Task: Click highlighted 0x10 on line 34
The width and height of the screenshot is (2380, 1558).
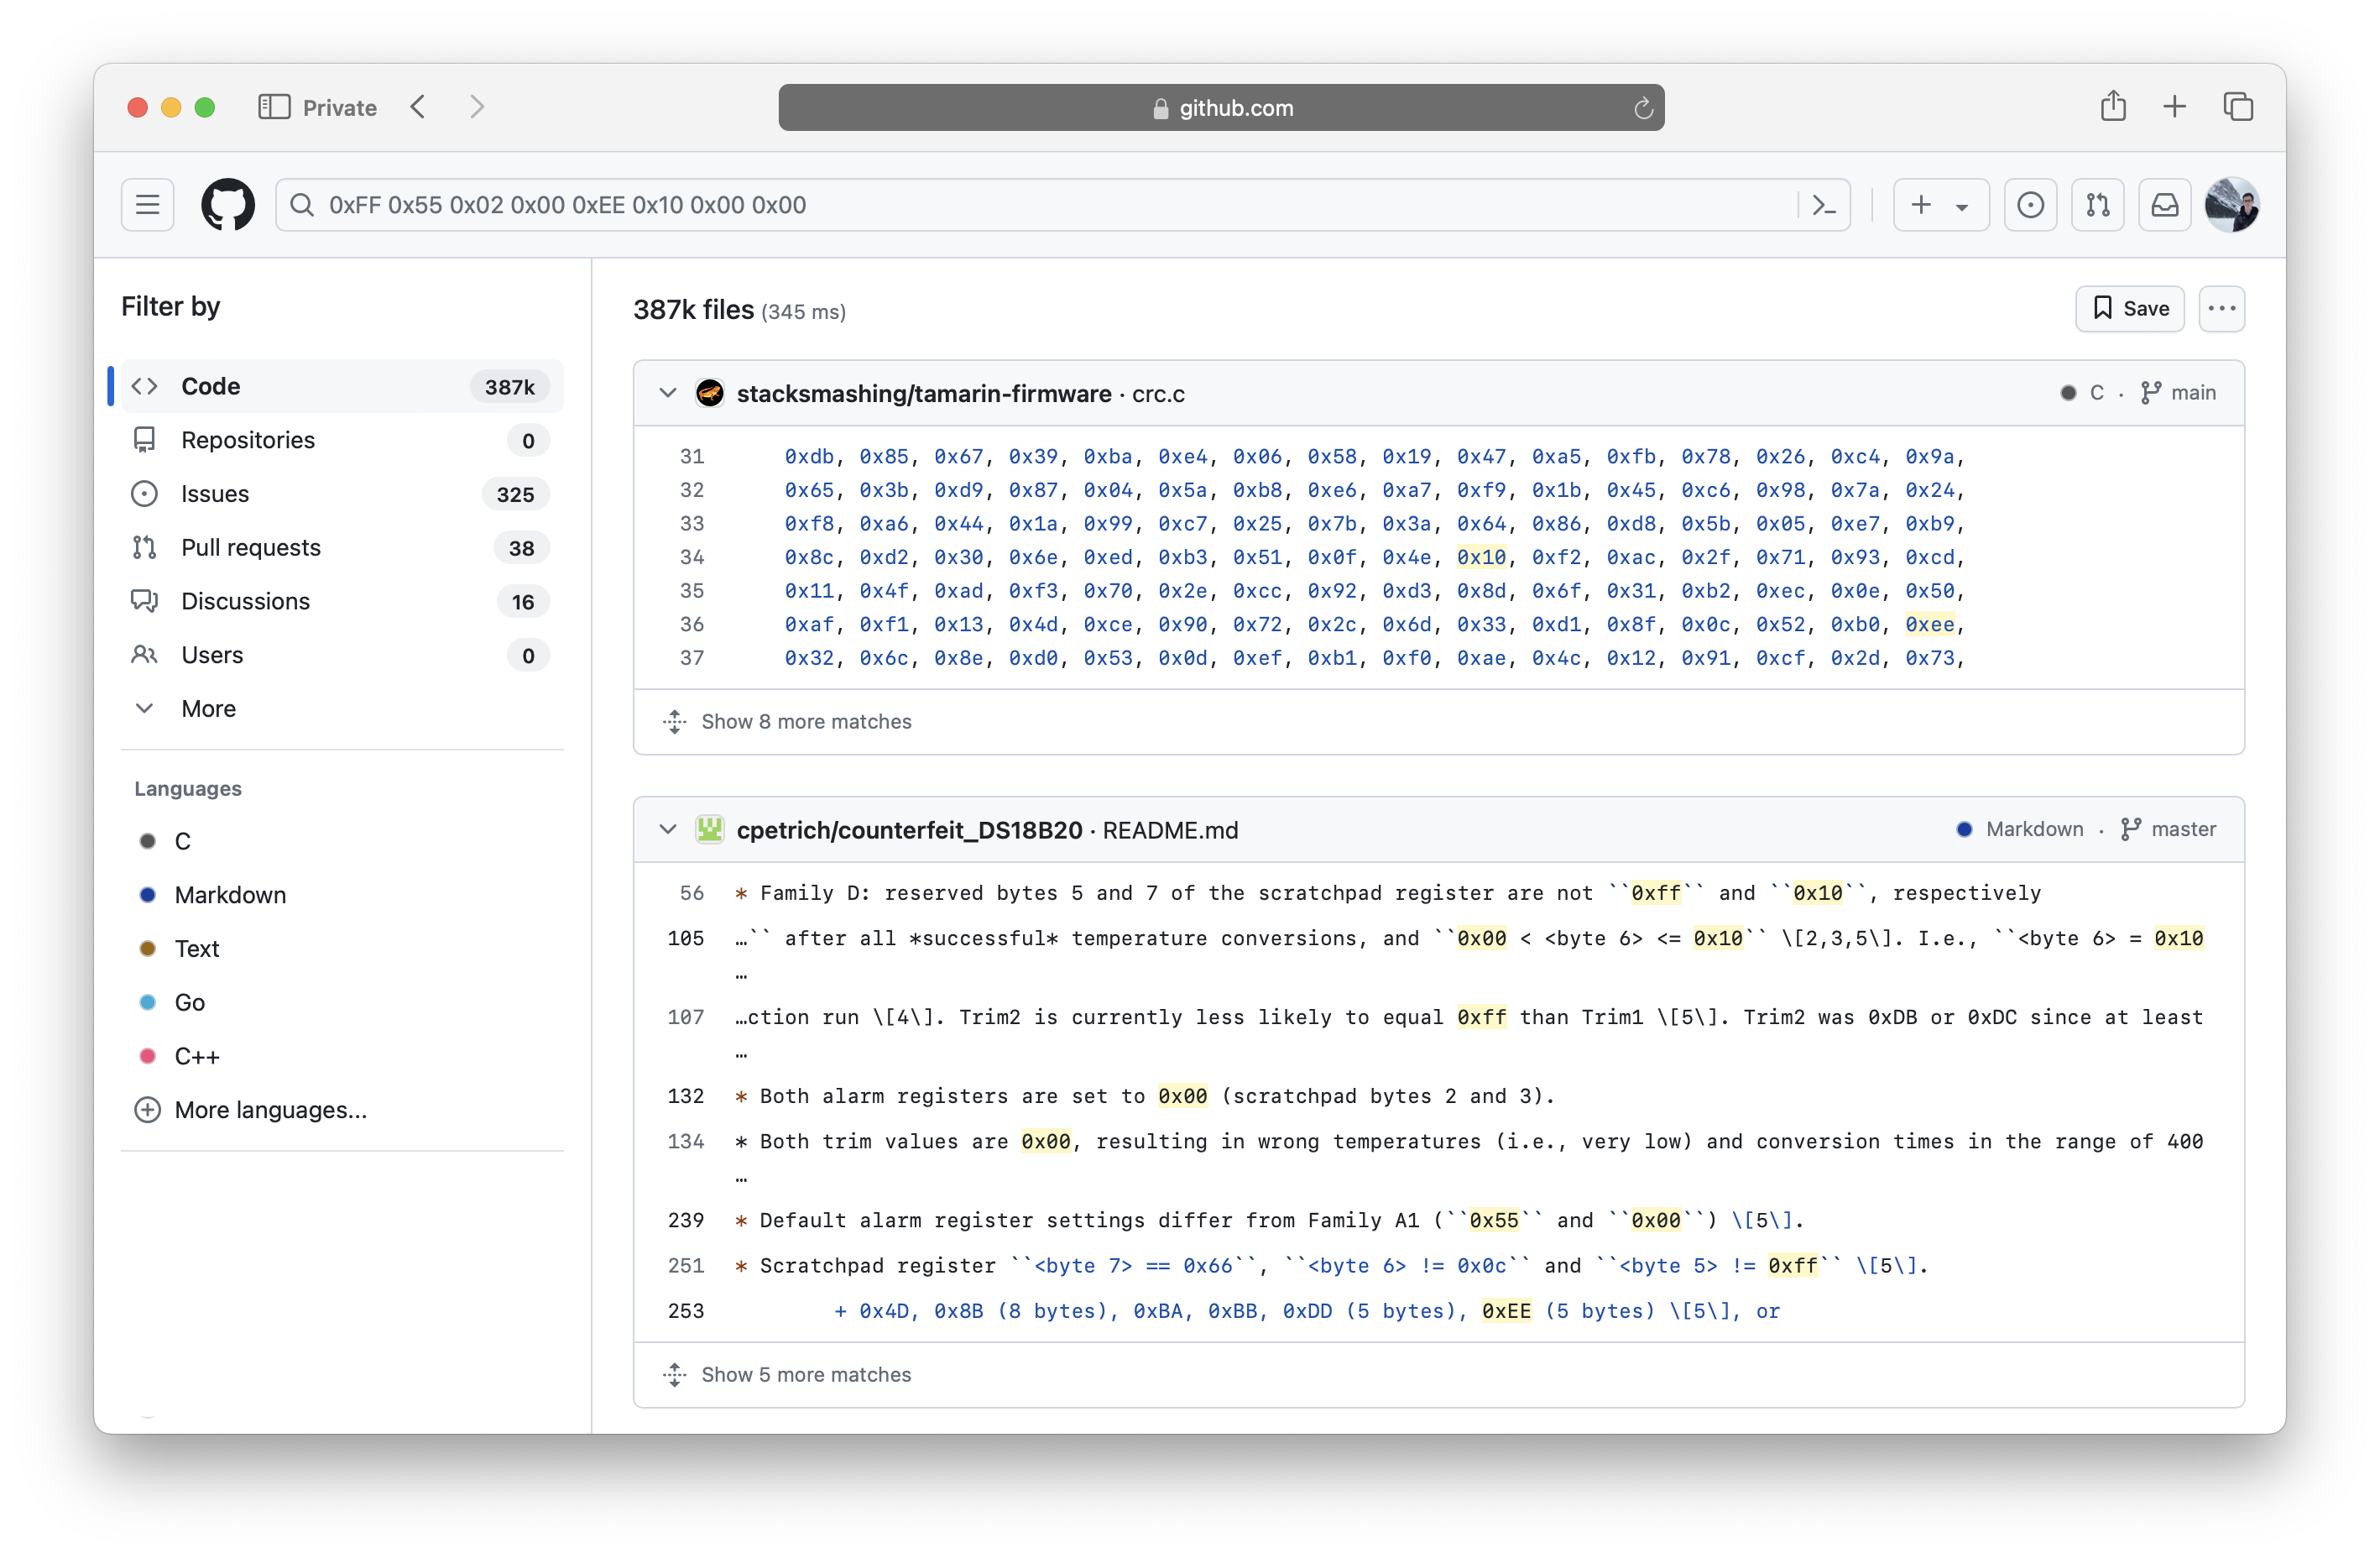Action: (x=1481, y=557)
